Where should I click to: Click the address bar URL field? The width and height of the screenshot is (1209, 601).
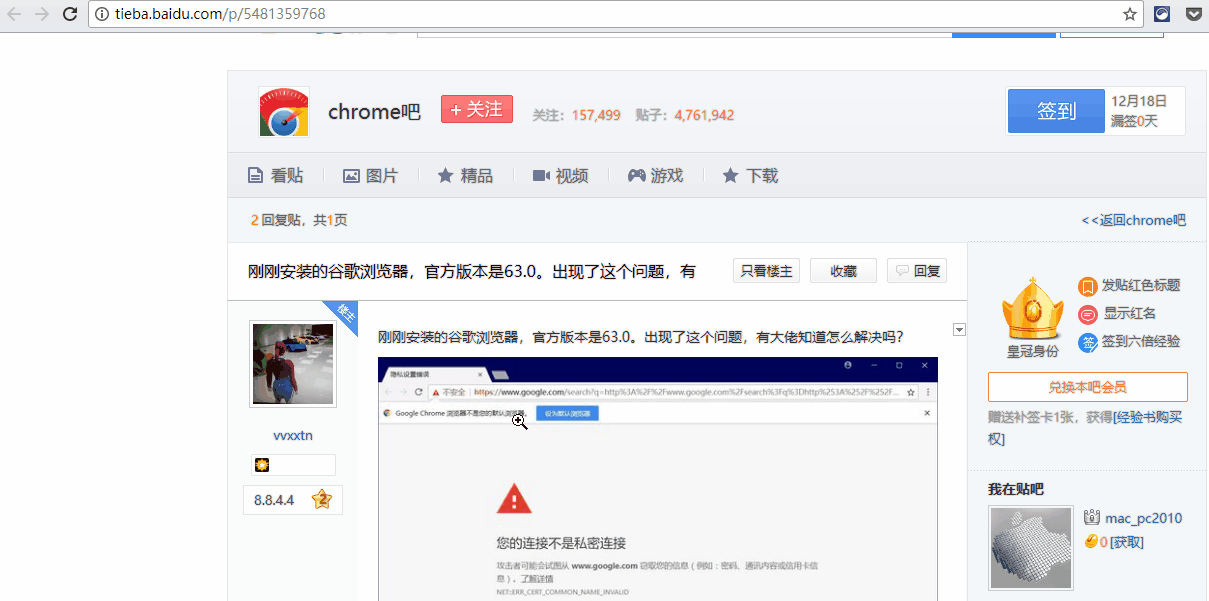pyautogui.click(x=615, y=14)
